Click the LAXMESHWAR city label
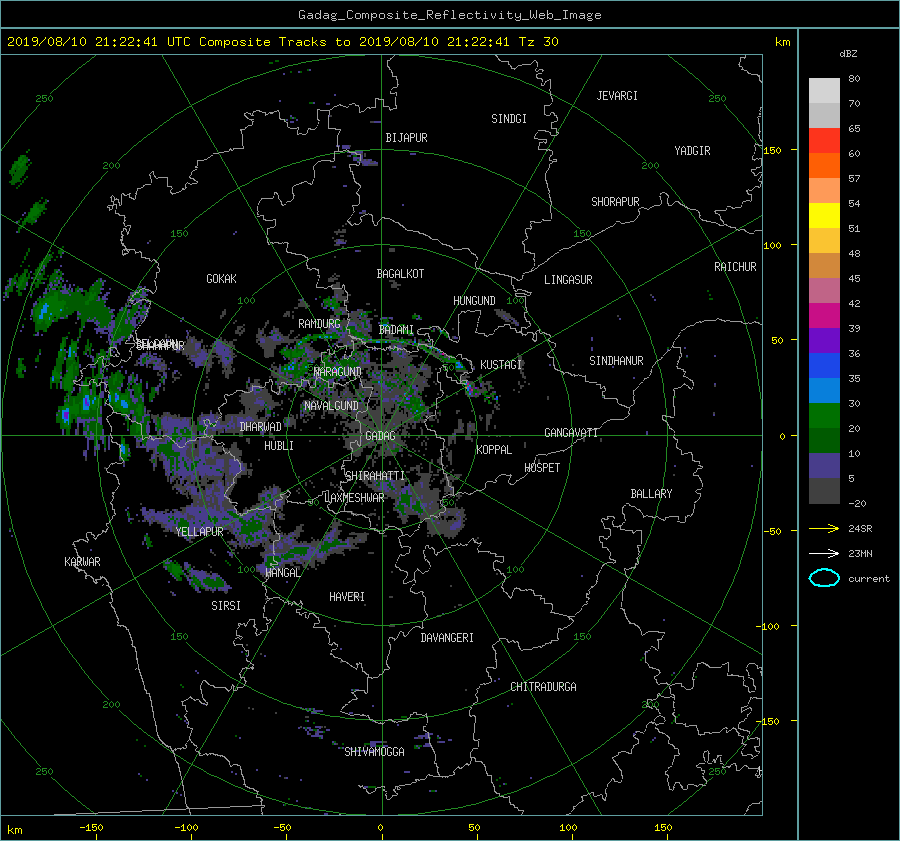This screenshot has height=841, width=900. [x=354, y=498]
